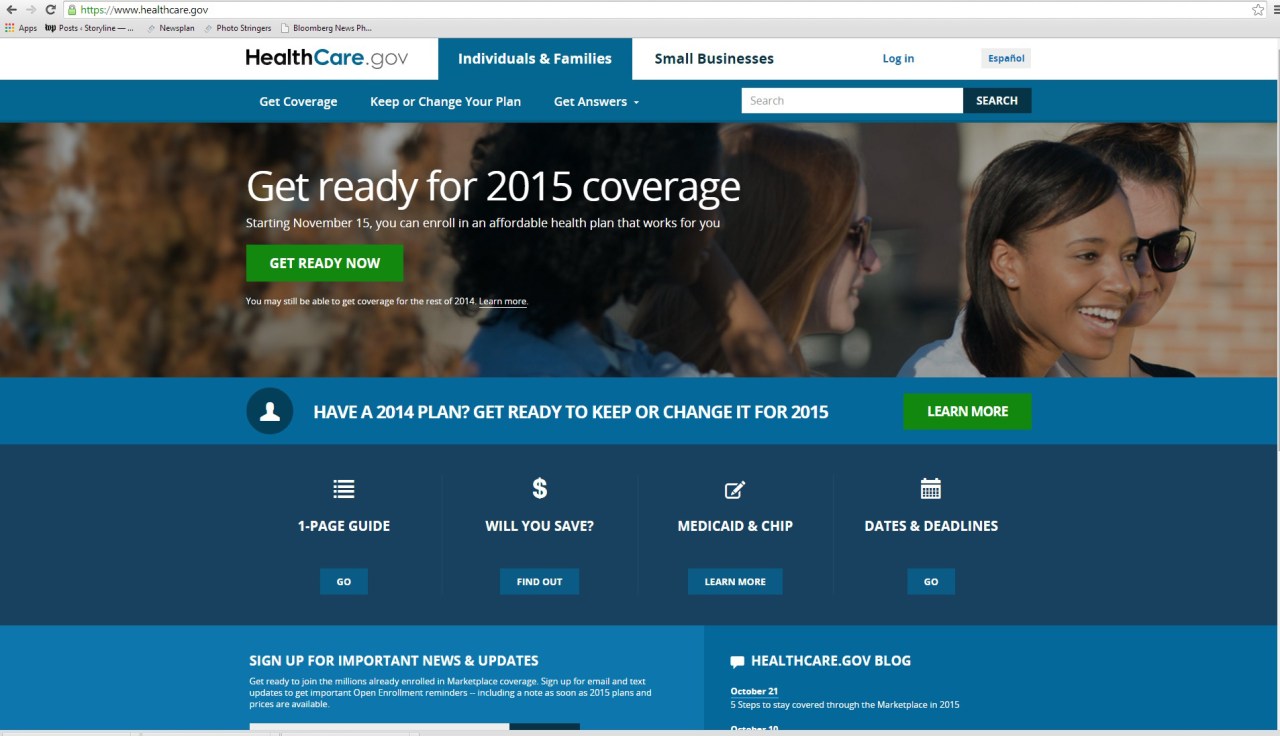Click the Log in link
Image resolution: width=1280 pixels, height=736 pixels.
point(898,59)
